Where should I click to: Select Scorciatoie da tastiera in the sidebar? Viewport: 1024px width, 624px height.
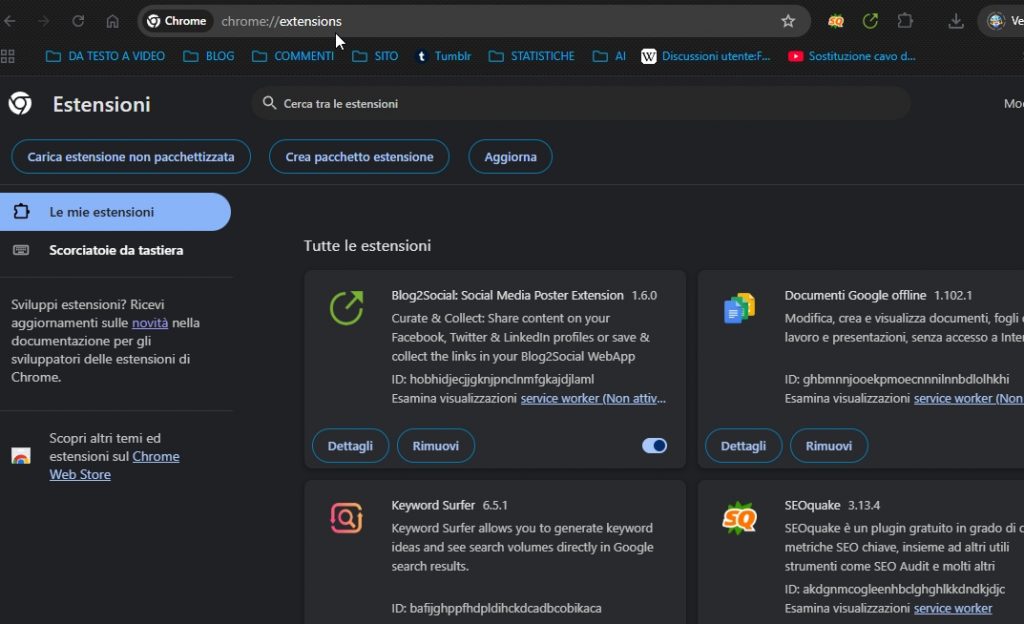click(115, 250)
